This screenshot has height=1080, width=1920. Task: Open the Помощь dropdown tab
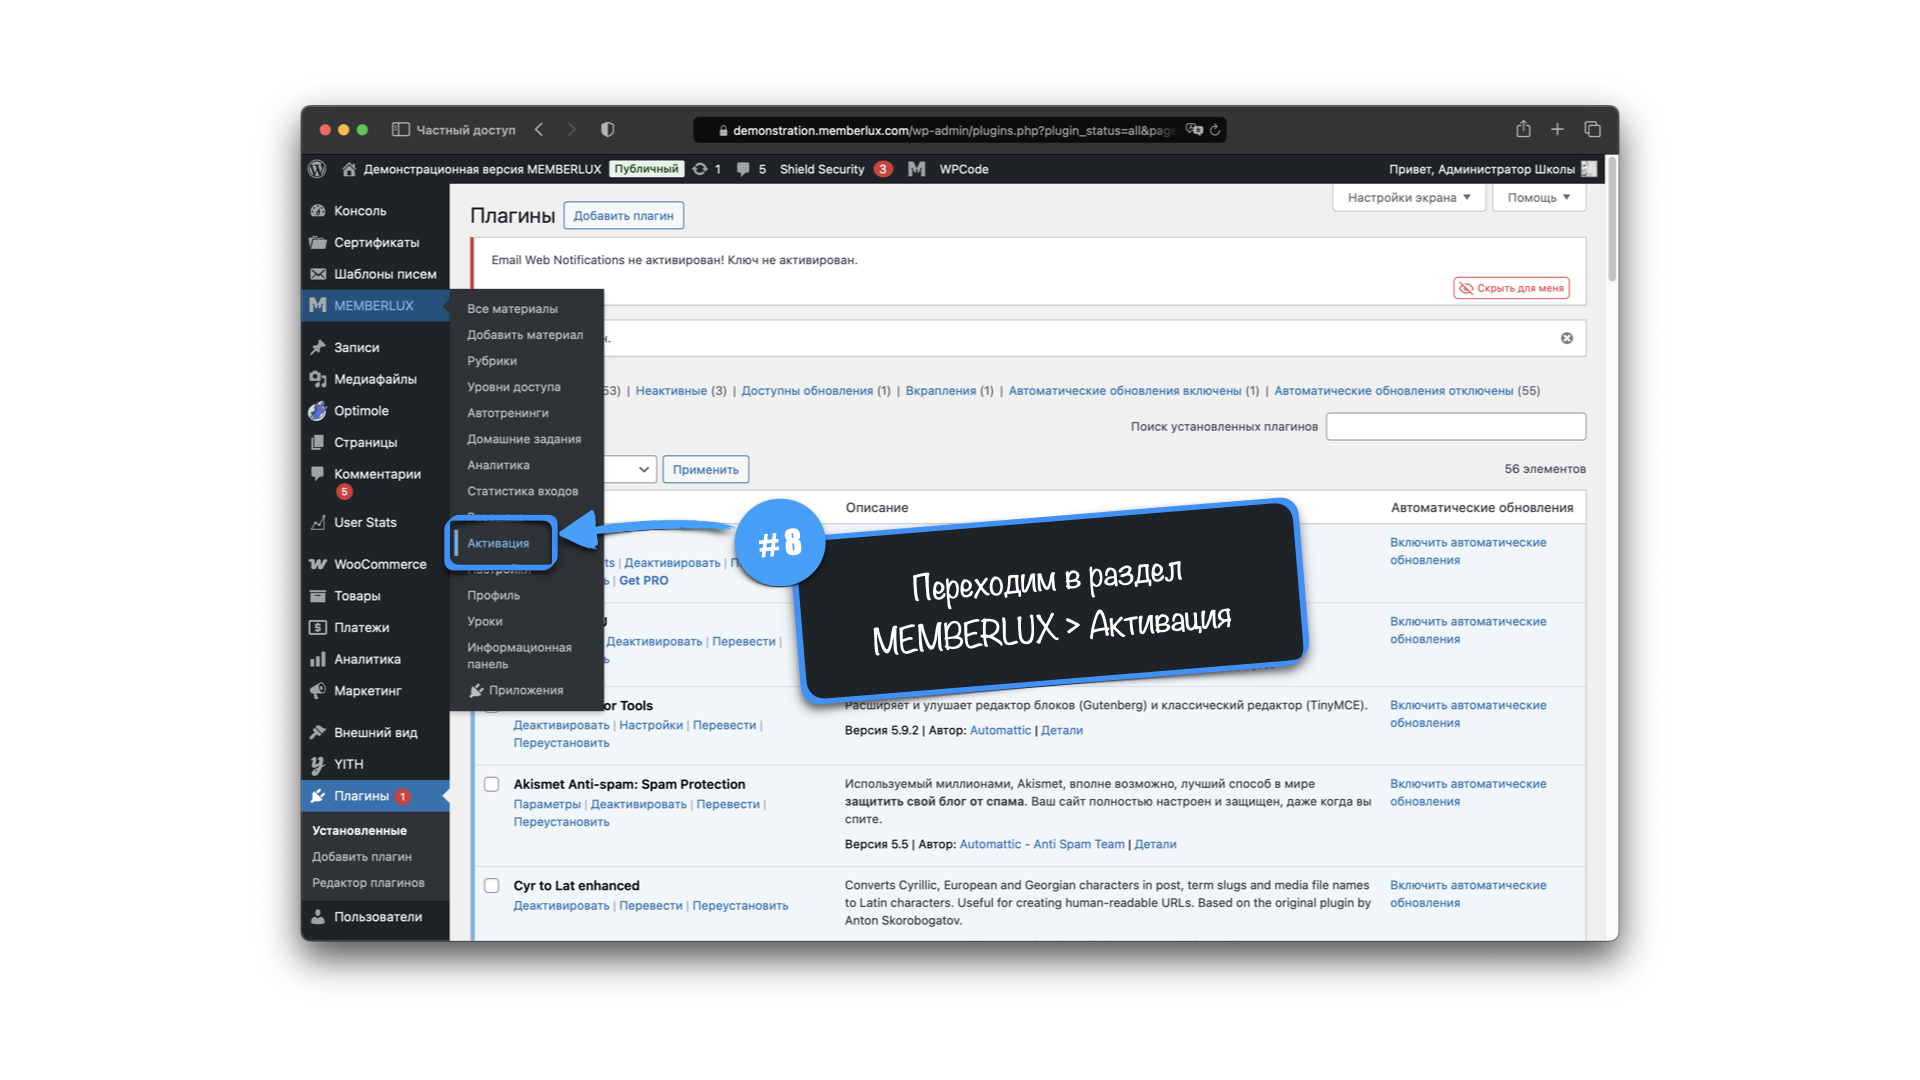[x=1538, y=198]
